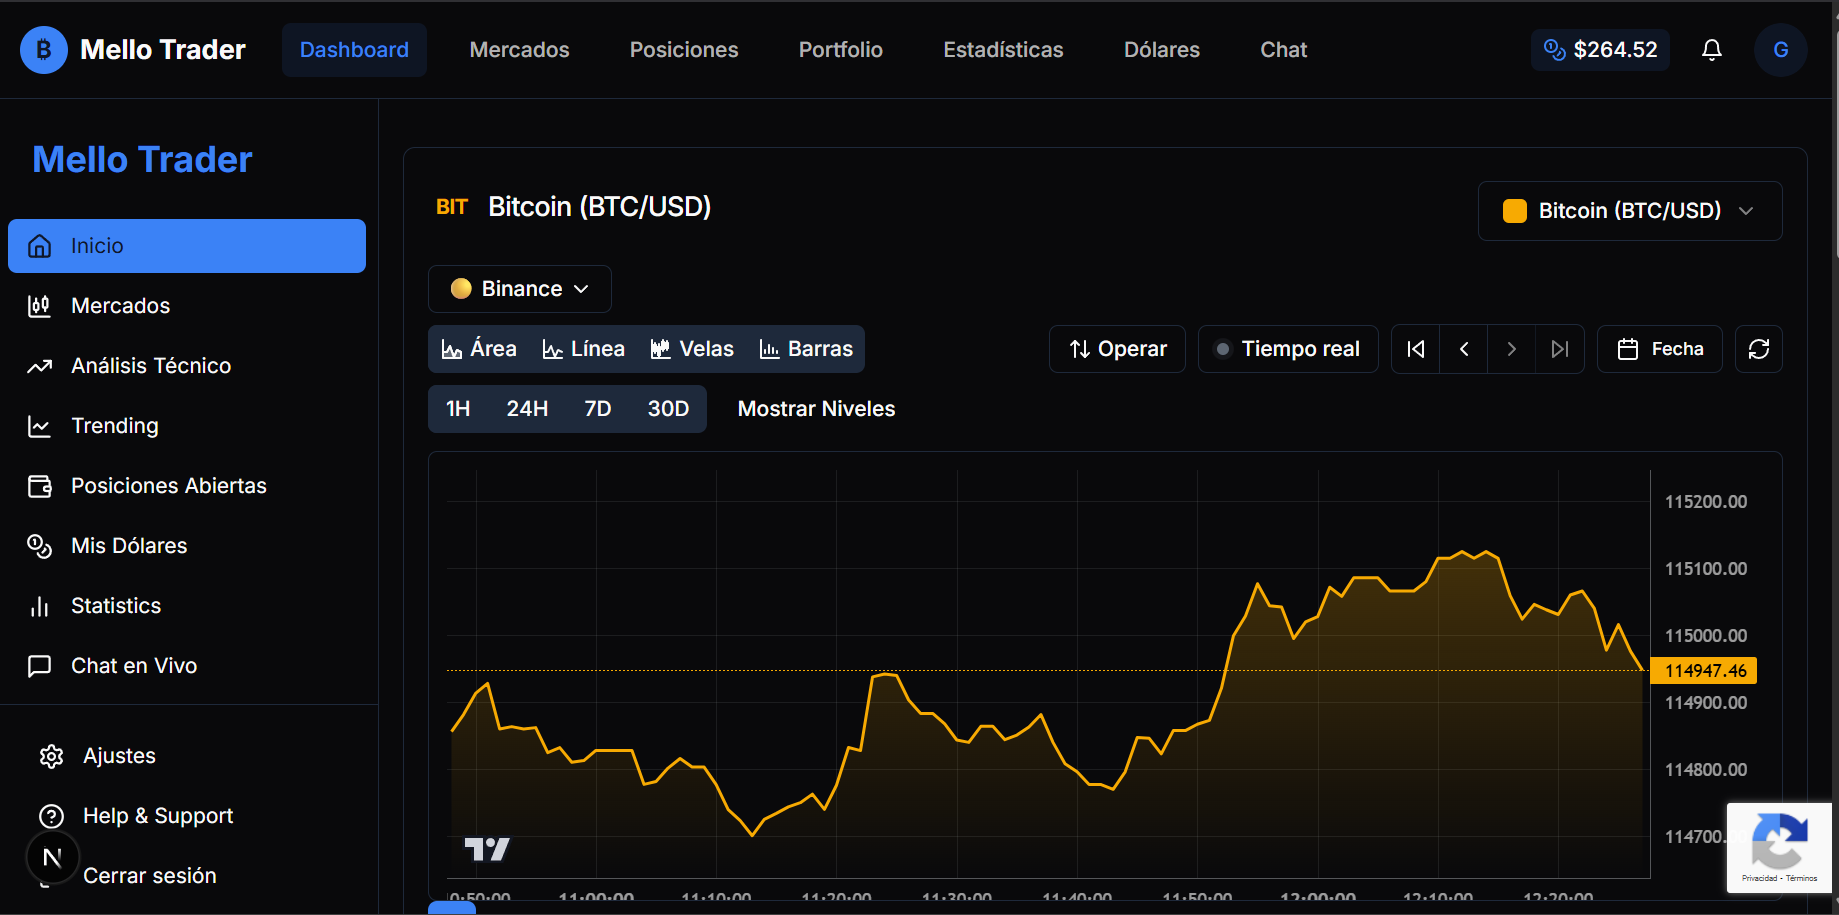Open the notifications bell
Image resolution: width=1839 pixels, height=915 pixels.
tap(1711, 49)
